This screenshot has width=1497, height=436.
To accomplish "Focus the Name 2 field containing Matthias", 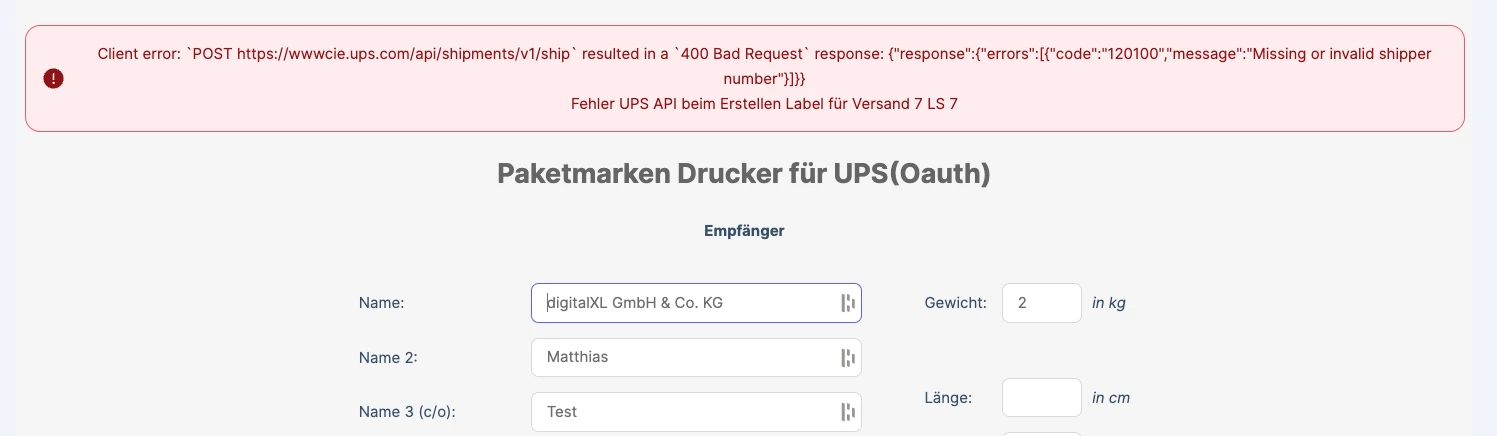I will tap(696, 357).
